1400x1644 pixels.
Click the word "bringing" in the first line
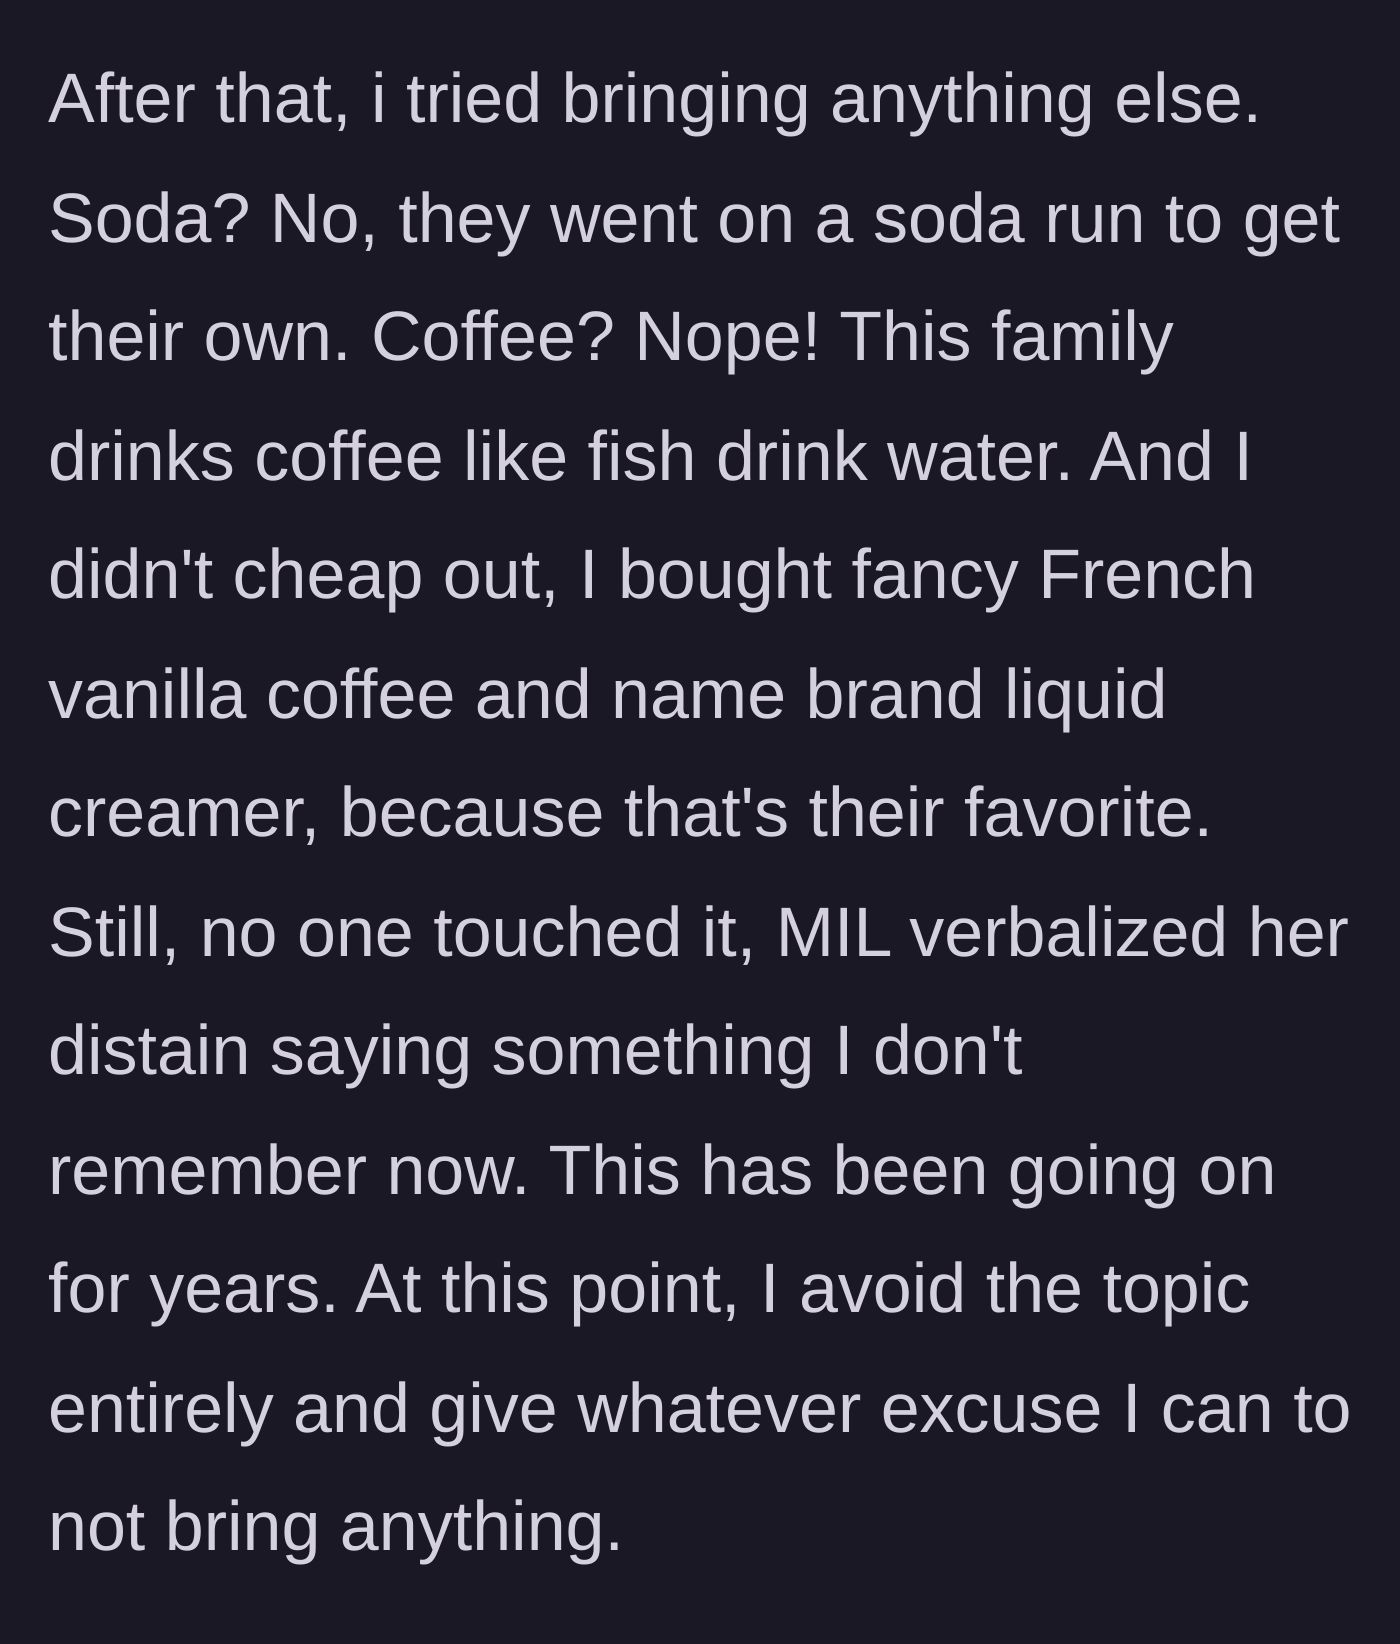click(685, 102)
